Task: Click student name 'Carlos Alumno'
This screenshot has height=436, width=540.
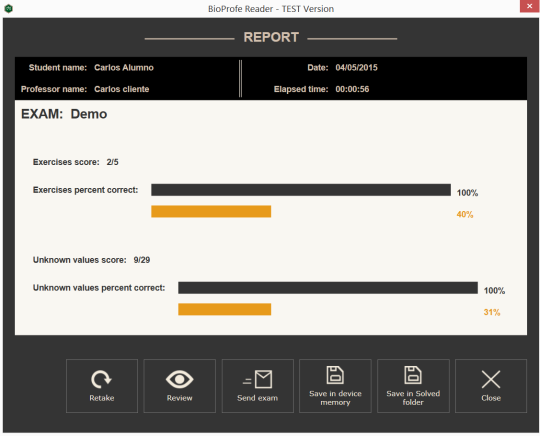Action: coord(124,68)
